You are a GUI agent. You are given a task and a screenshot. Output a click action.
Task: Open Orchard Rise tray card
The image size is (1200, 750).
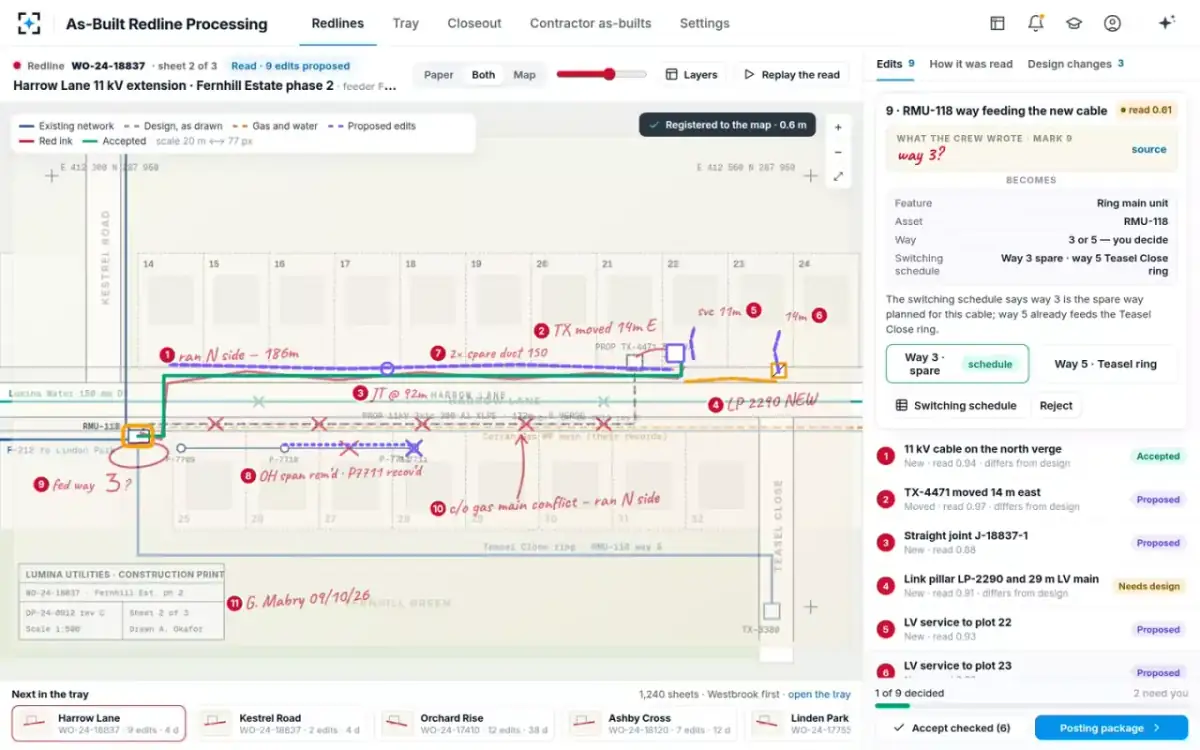[x=465, y=724]
